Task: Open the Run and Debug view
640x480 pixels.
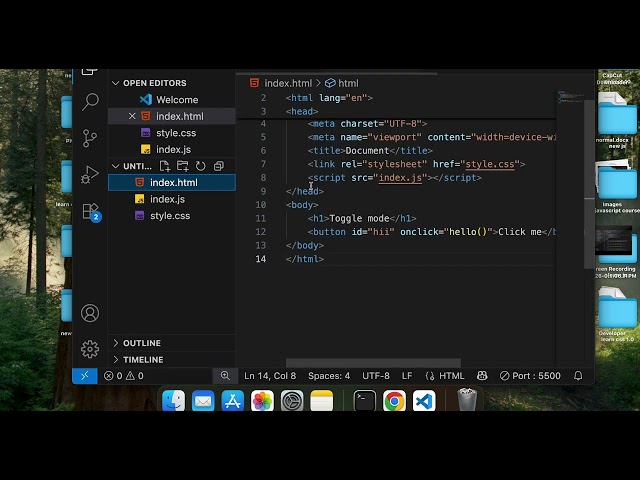Action: [x=90, y=175]
